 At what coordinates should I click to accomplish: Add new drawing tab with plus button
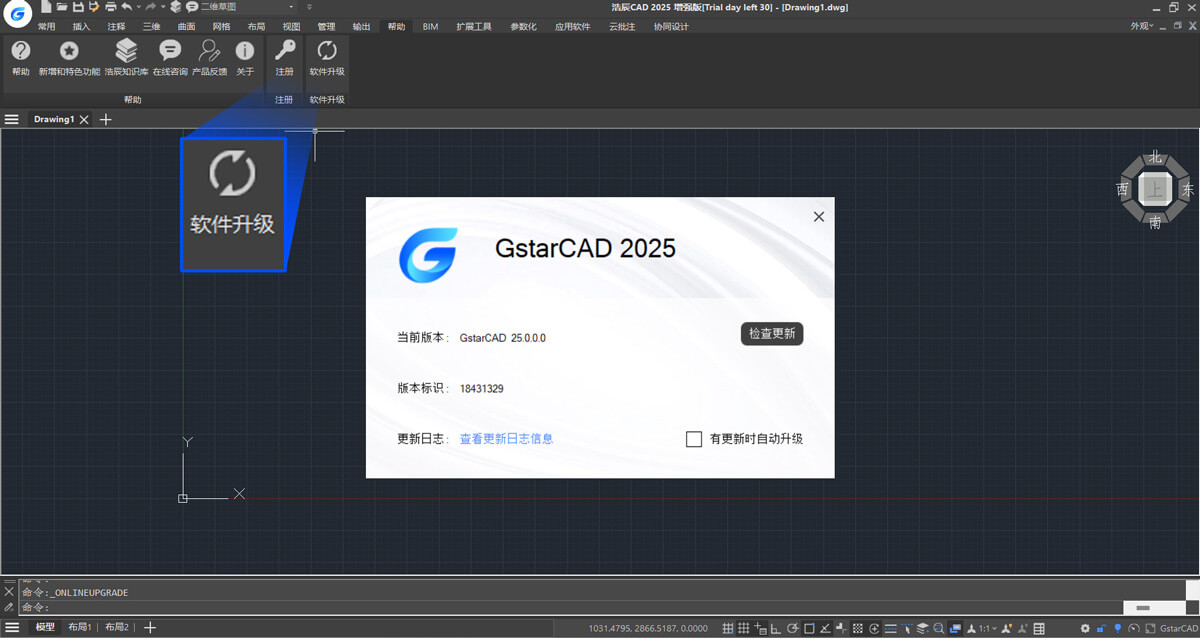tap(105, 119)
